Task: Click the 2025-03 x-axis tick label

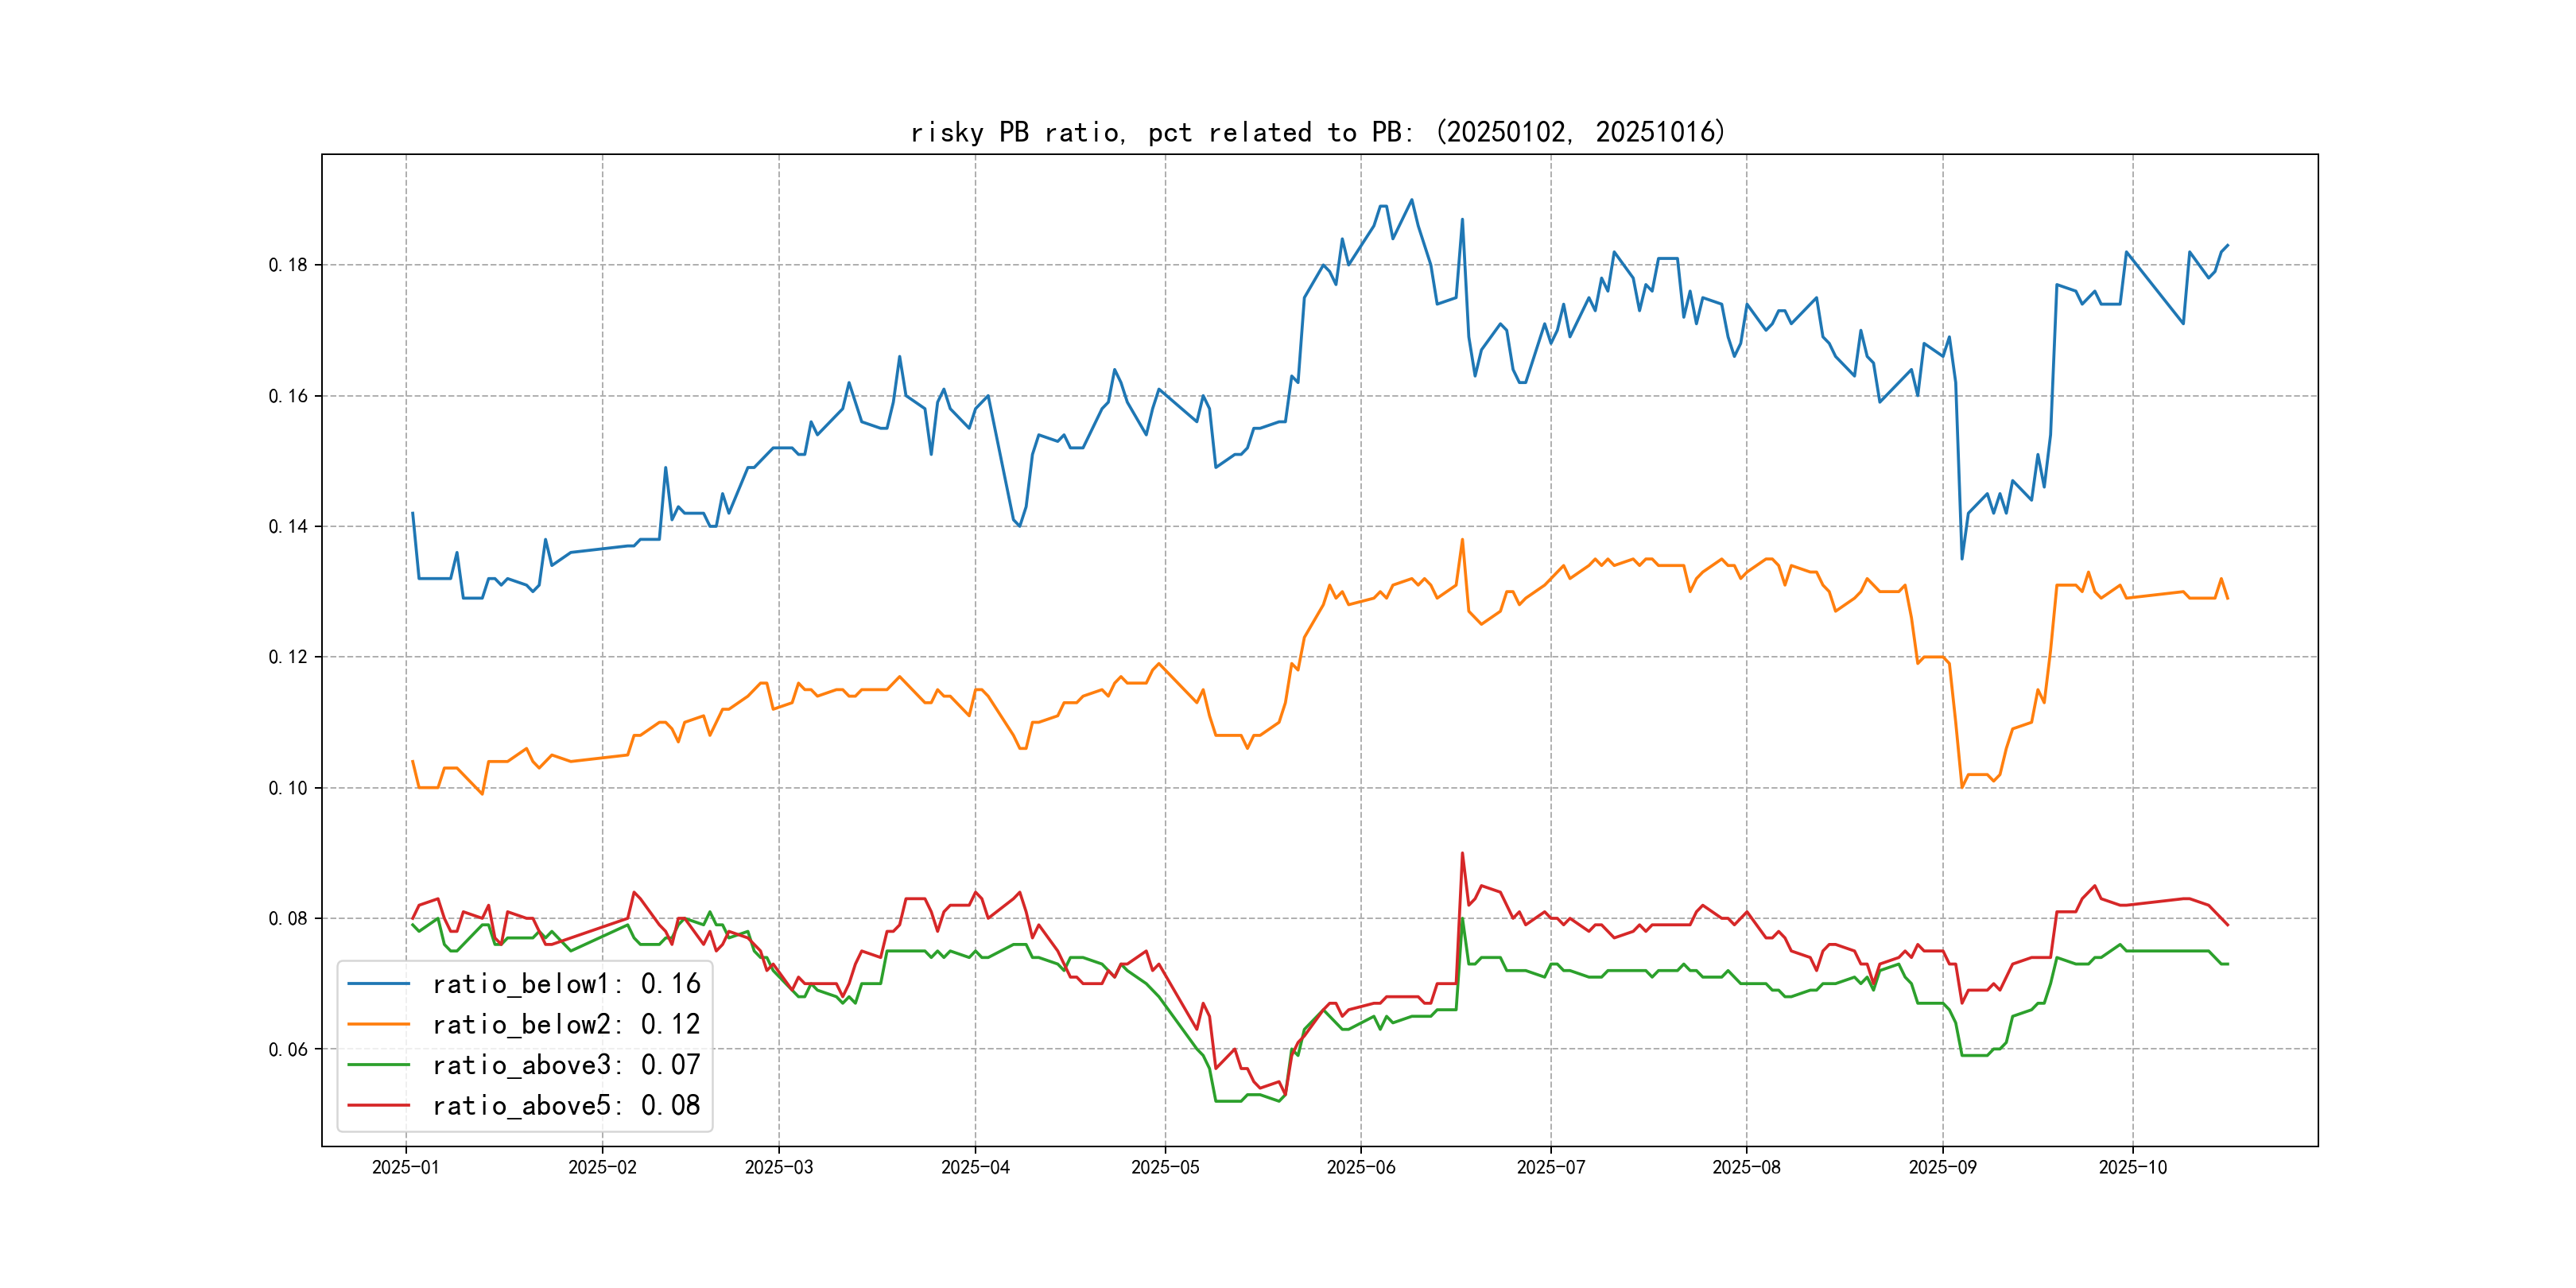Action: (x=779, y=1167)
